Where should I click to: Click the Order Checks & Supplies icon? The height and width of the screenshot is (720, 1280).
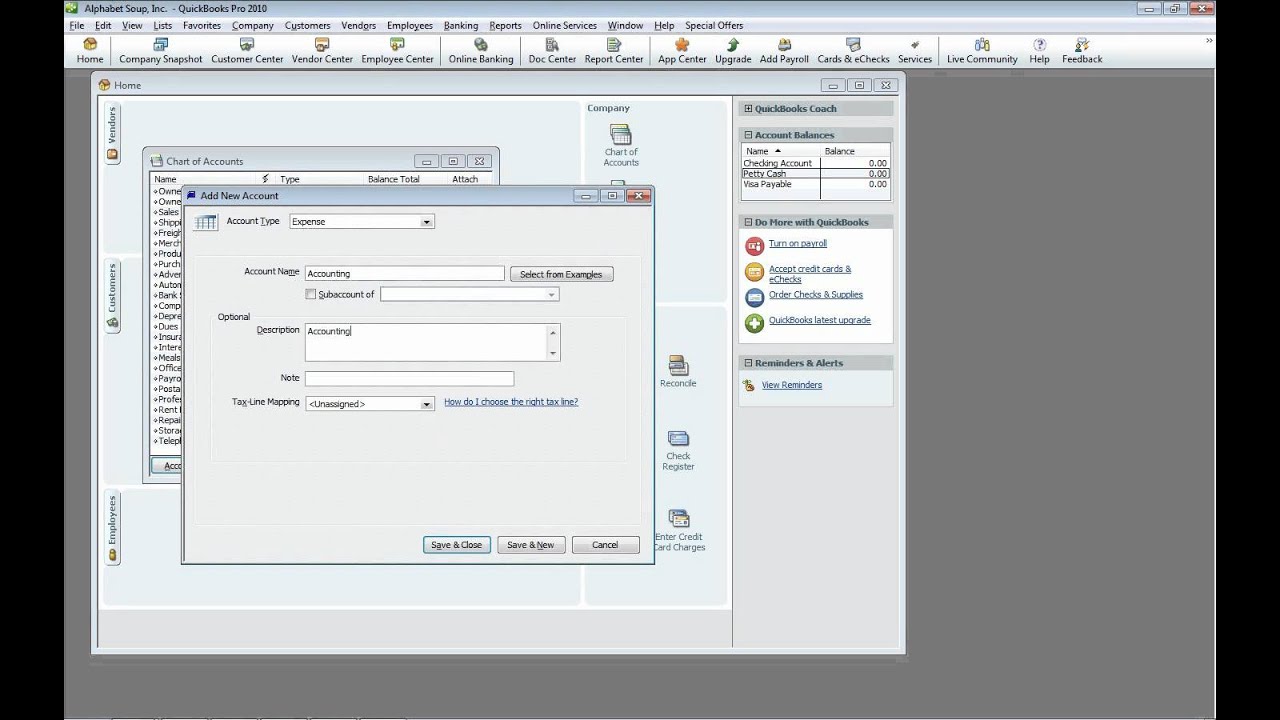(x=754, y=297)
